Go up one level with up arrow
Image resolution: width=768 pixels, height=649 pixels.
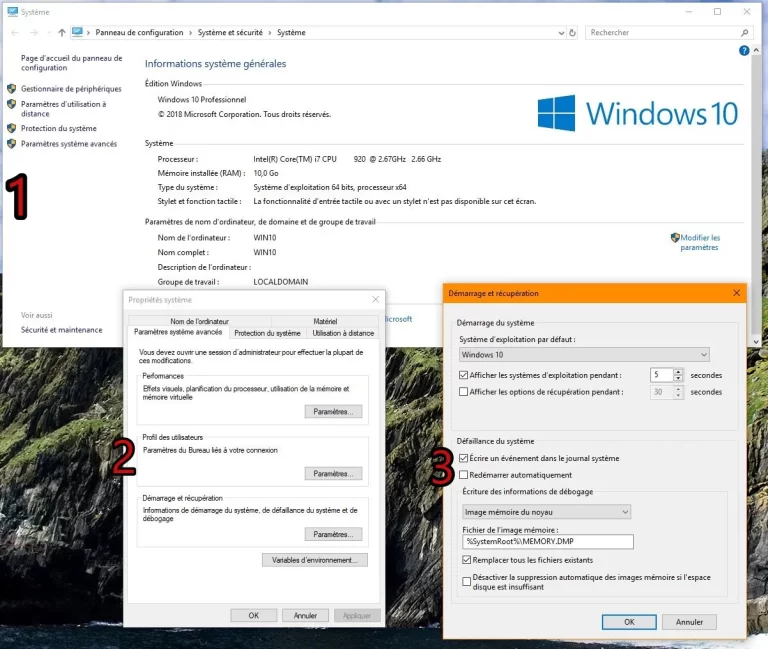pos(62,32)
